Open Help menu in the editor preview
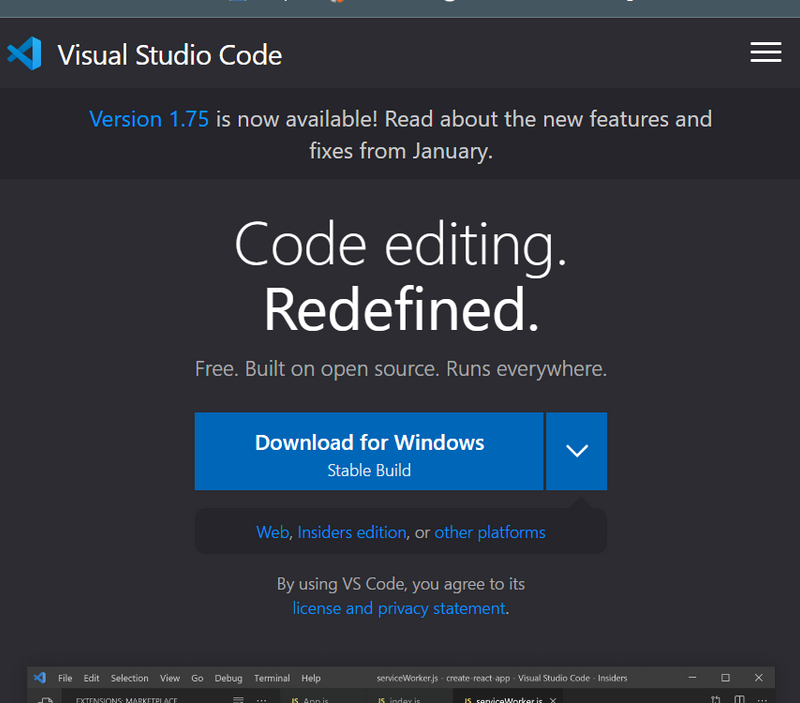 [x=311, y=678]
